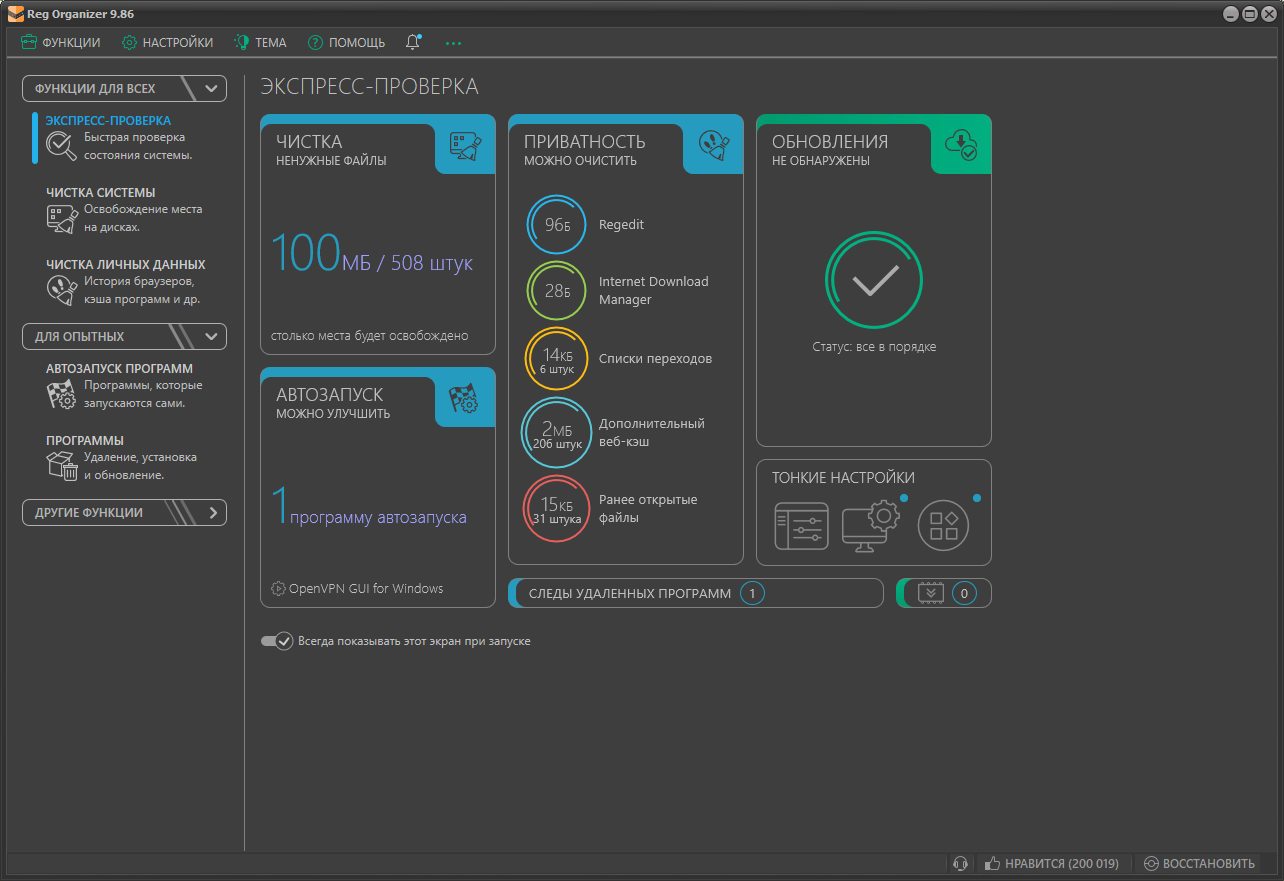1284x881 pixels.
Task: Click the ВОССТАНОВИТЬ button in status bar
Action: (1199, 863)
